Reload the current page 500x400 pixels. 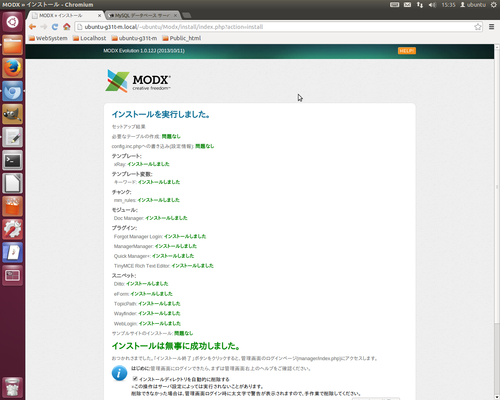tap(55, 27)
